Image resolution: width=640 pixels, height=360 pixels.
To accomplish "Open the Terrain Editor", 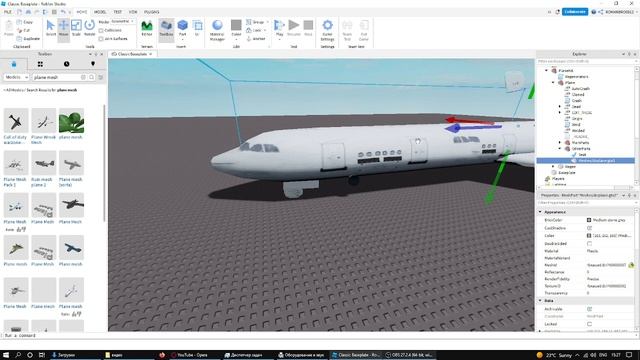I will tap(147, 28).
